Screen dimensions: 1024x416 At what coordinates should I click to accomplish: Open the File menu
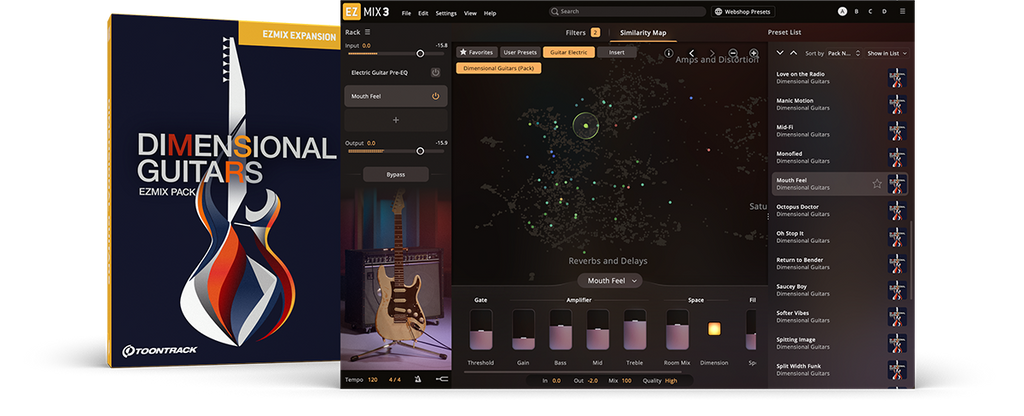pos(407,13)
